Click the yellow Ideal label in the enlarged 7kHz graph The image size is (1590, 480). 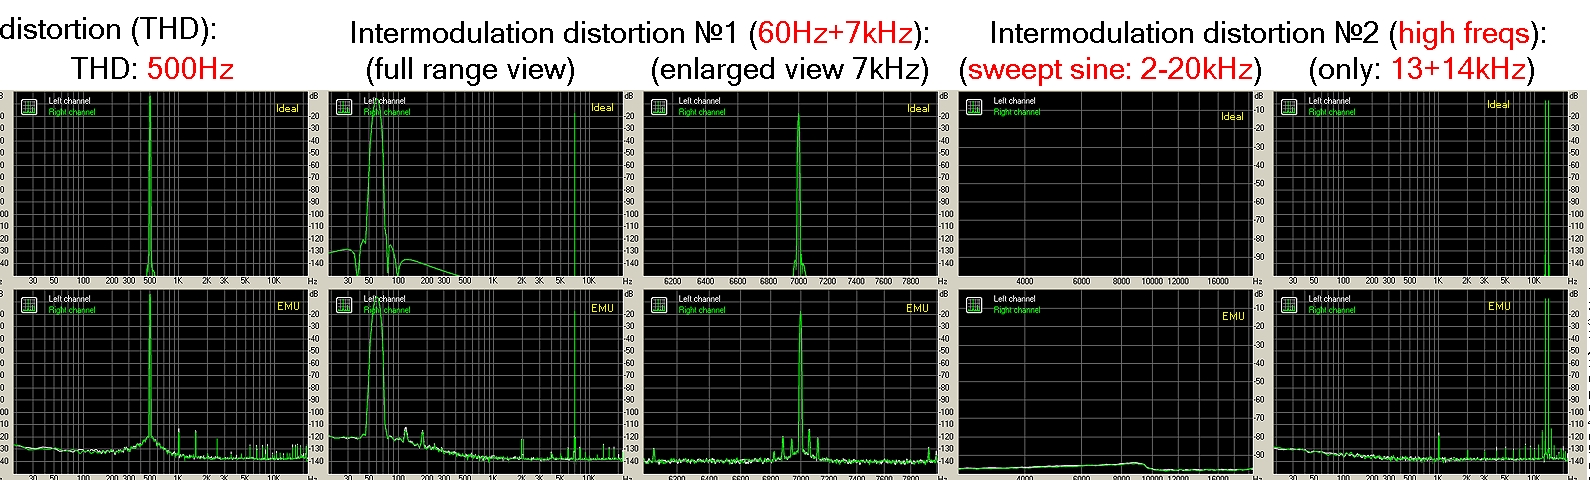point(918,108)
